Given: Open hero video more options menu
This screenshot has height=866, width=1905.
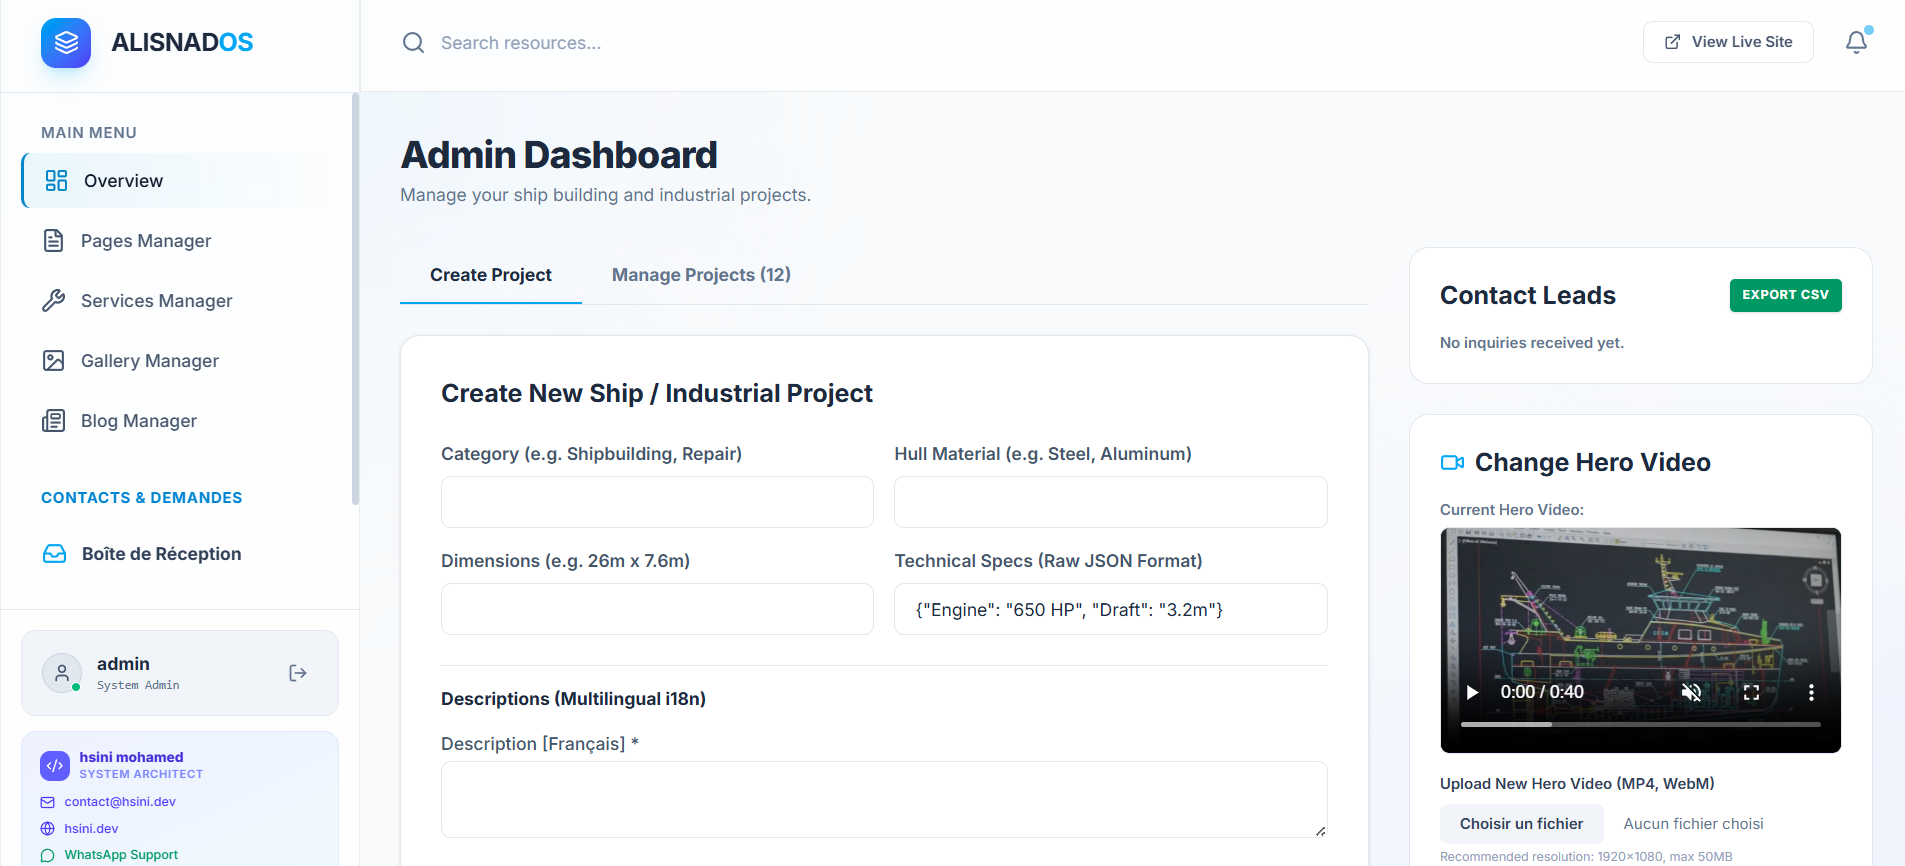Looking at the screenshot, I should tap(1811, 692).
